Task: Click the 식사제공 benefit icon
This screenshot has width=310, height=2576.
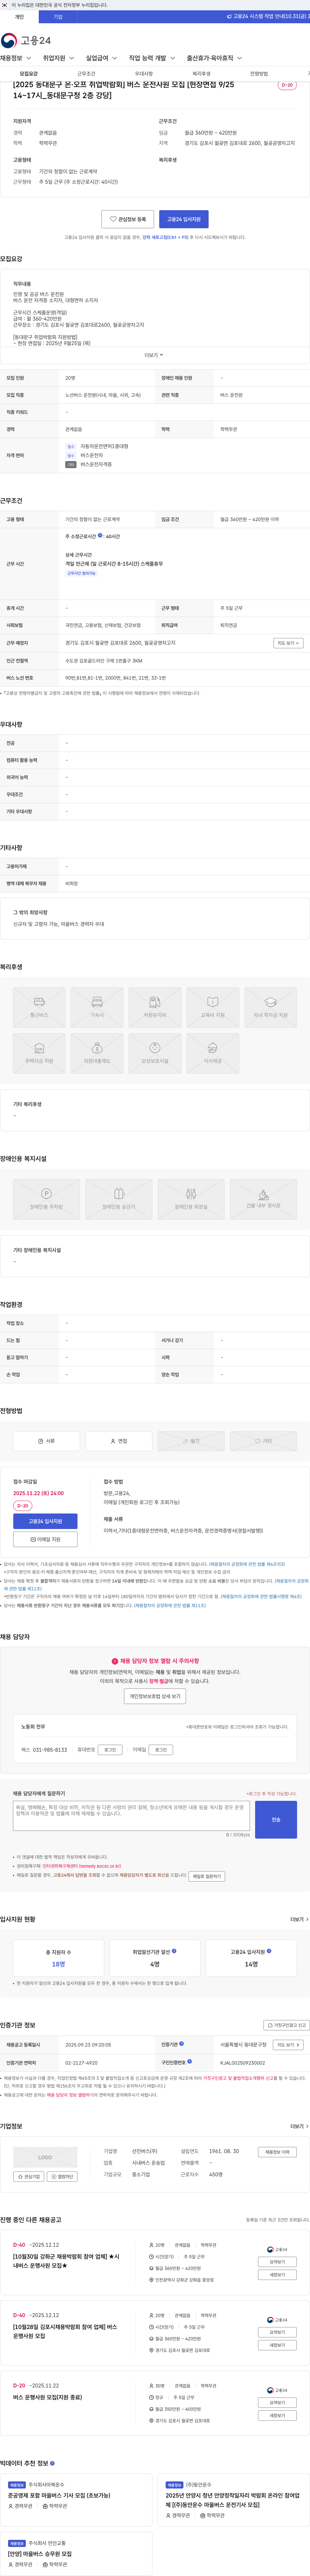Action: (213, 1053)
